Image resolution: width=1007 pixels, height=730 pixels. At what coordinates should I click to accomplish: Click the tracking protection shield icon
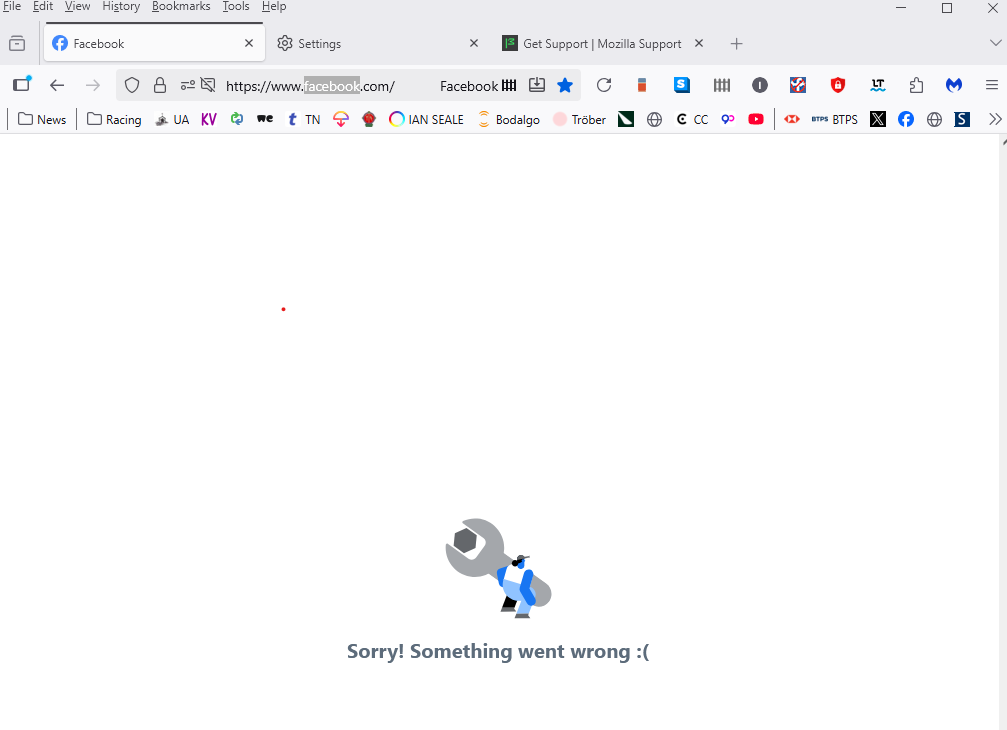(132, 85)
